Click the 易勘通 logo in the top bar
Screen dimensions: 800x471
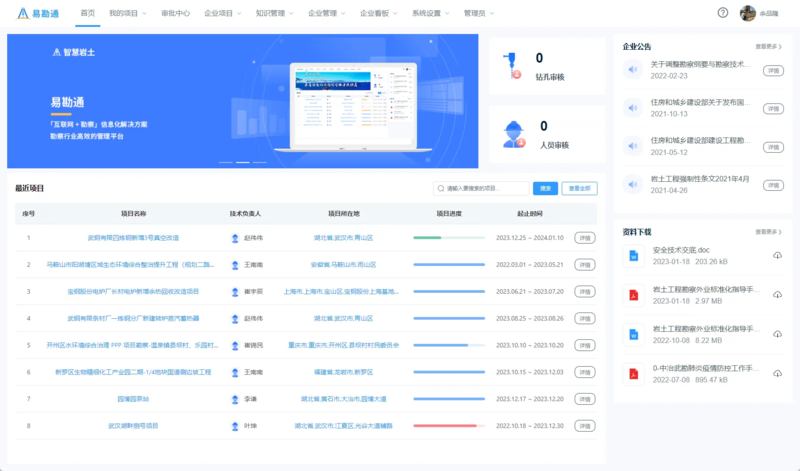tap(38, 14)
